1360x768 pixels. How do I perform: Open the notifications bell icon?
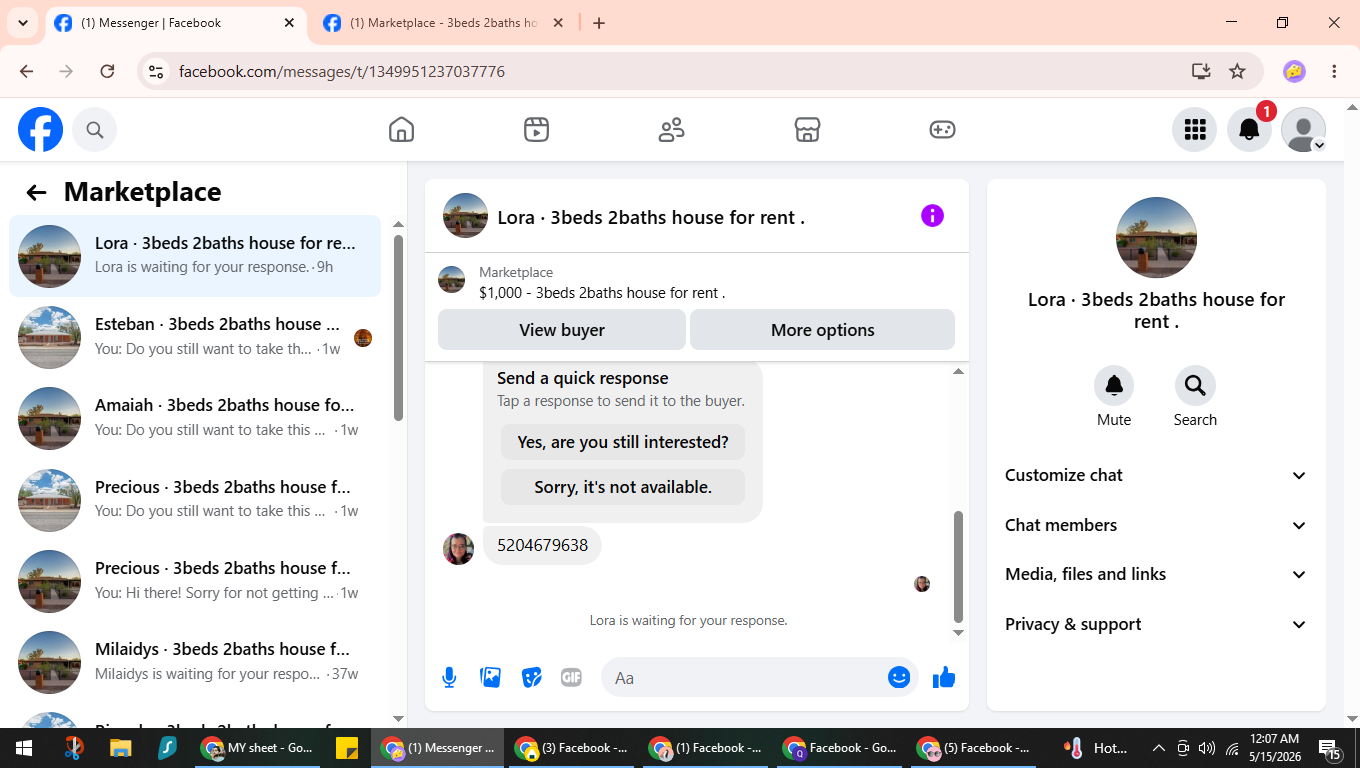[1249, 130]
